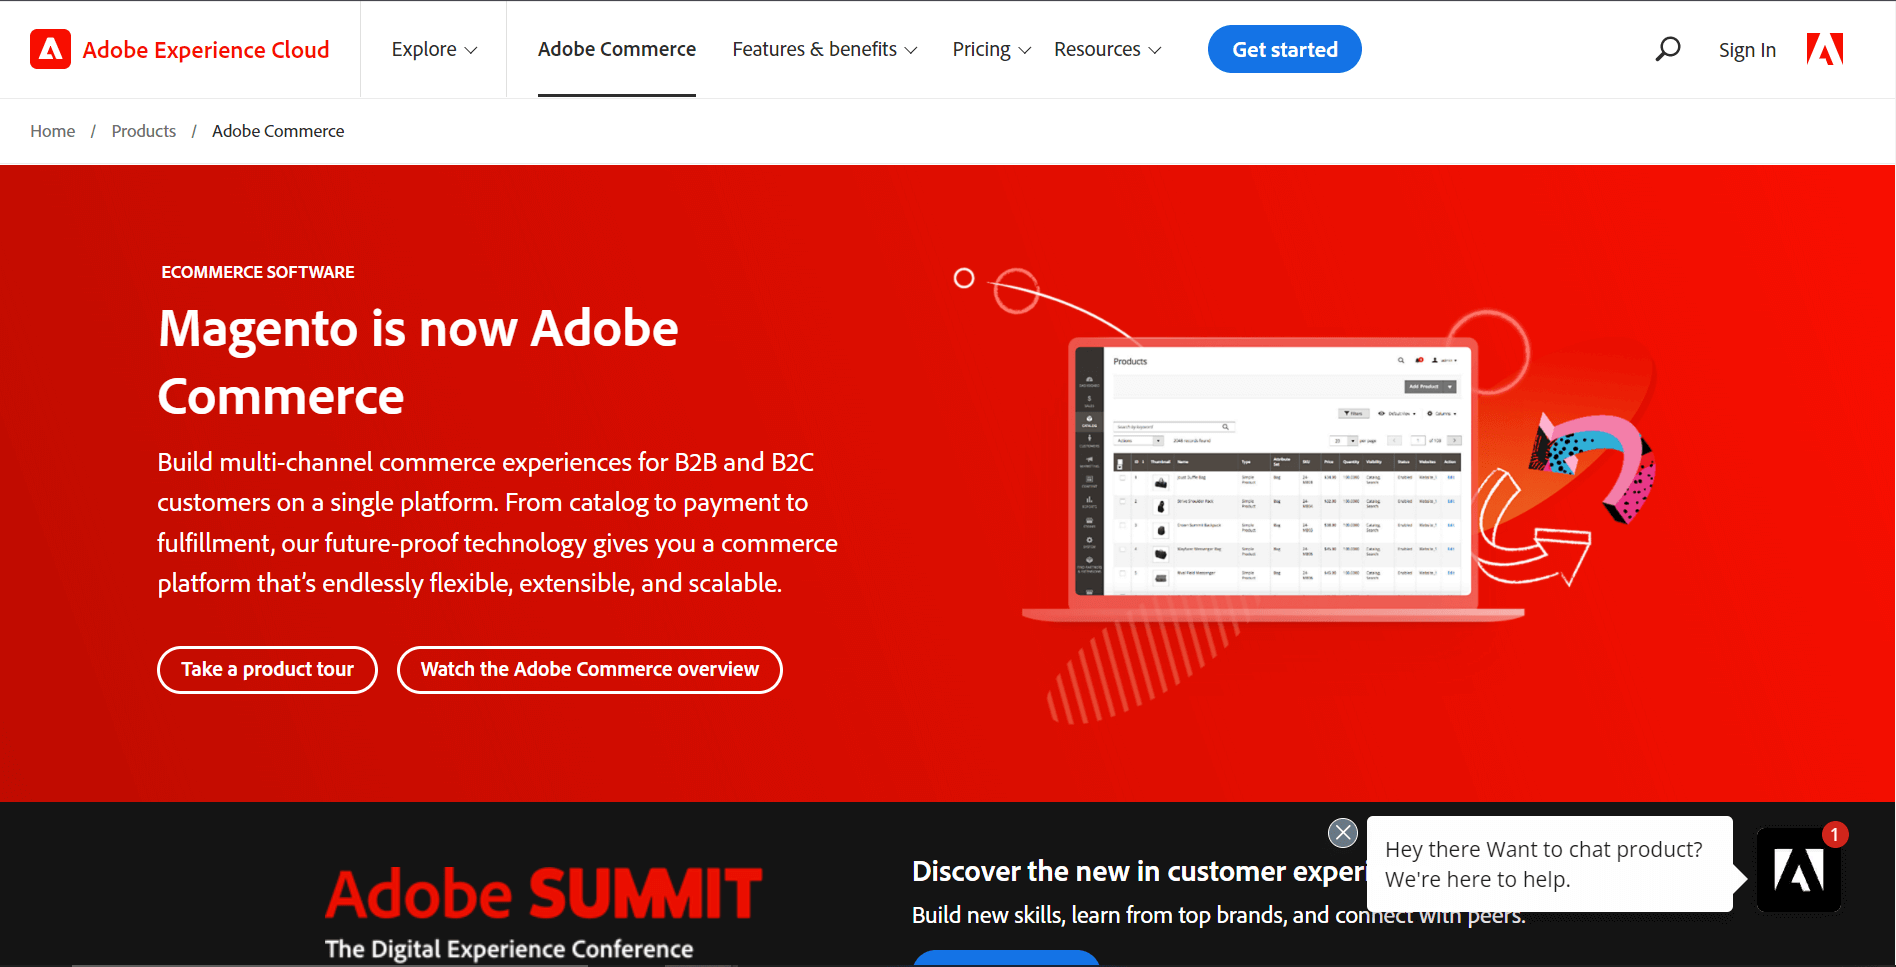Expand the Explore menu
This screenshot has width=1896, height=967.
[x=434, y=49]
